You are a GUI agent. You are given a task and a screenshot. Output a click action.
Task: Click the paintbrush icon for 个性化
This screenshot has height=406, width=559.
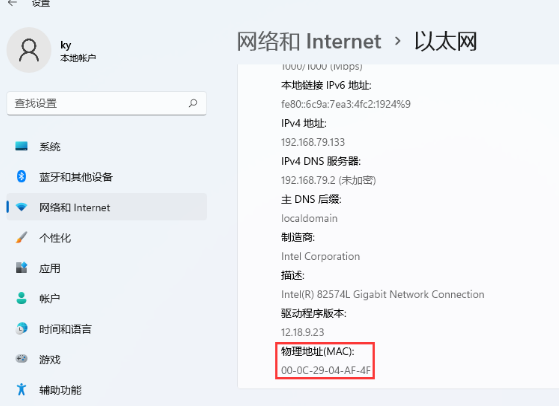21,237
